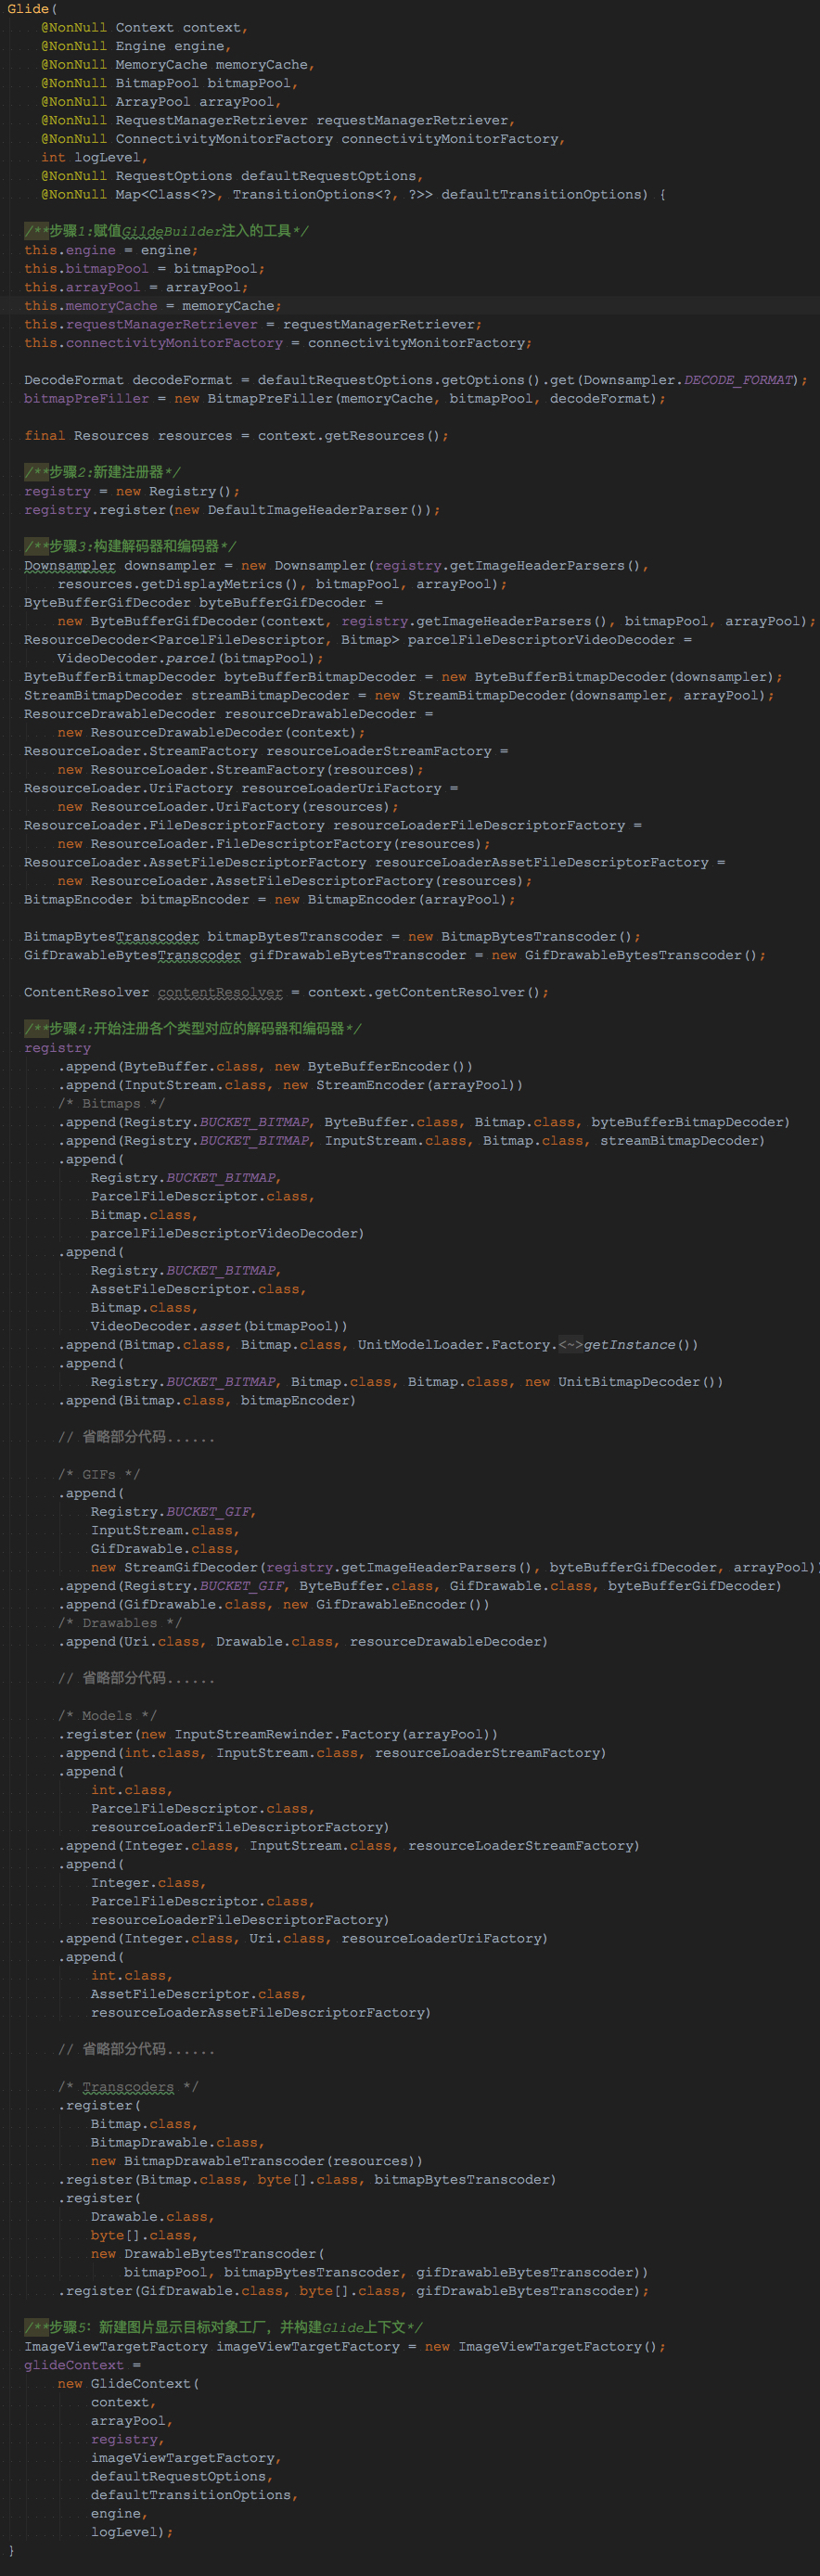Click the '/* GIFs */' comment
The height and width of the screenshot is (2576, 820).
[x=99, y=1474]
